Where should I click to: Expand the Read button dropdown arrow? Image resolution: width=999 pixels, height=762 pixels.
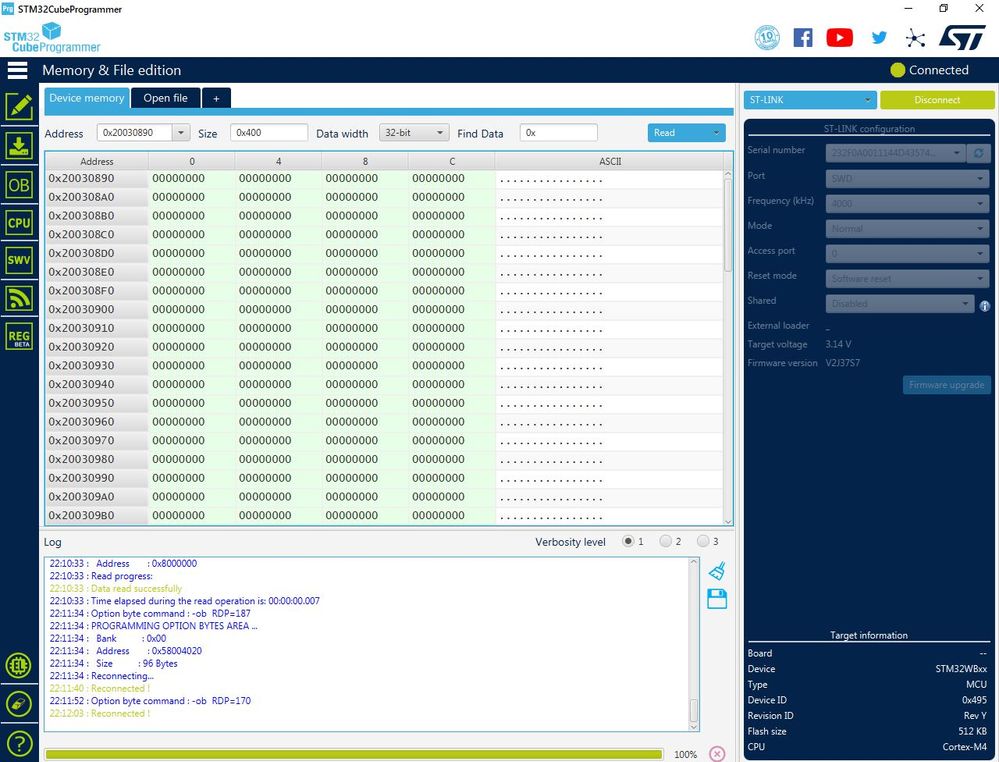[x=716, y=133]
